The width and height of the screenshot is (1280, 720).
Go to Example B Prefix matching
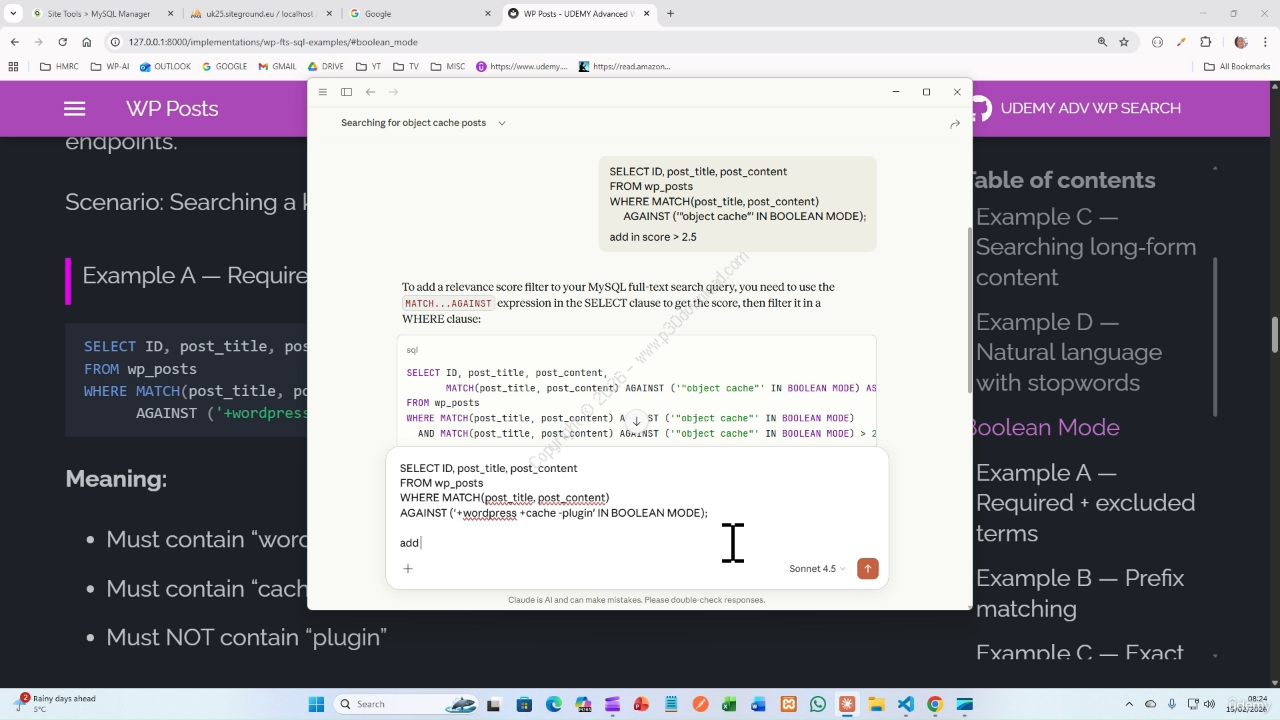point(1079,593)
